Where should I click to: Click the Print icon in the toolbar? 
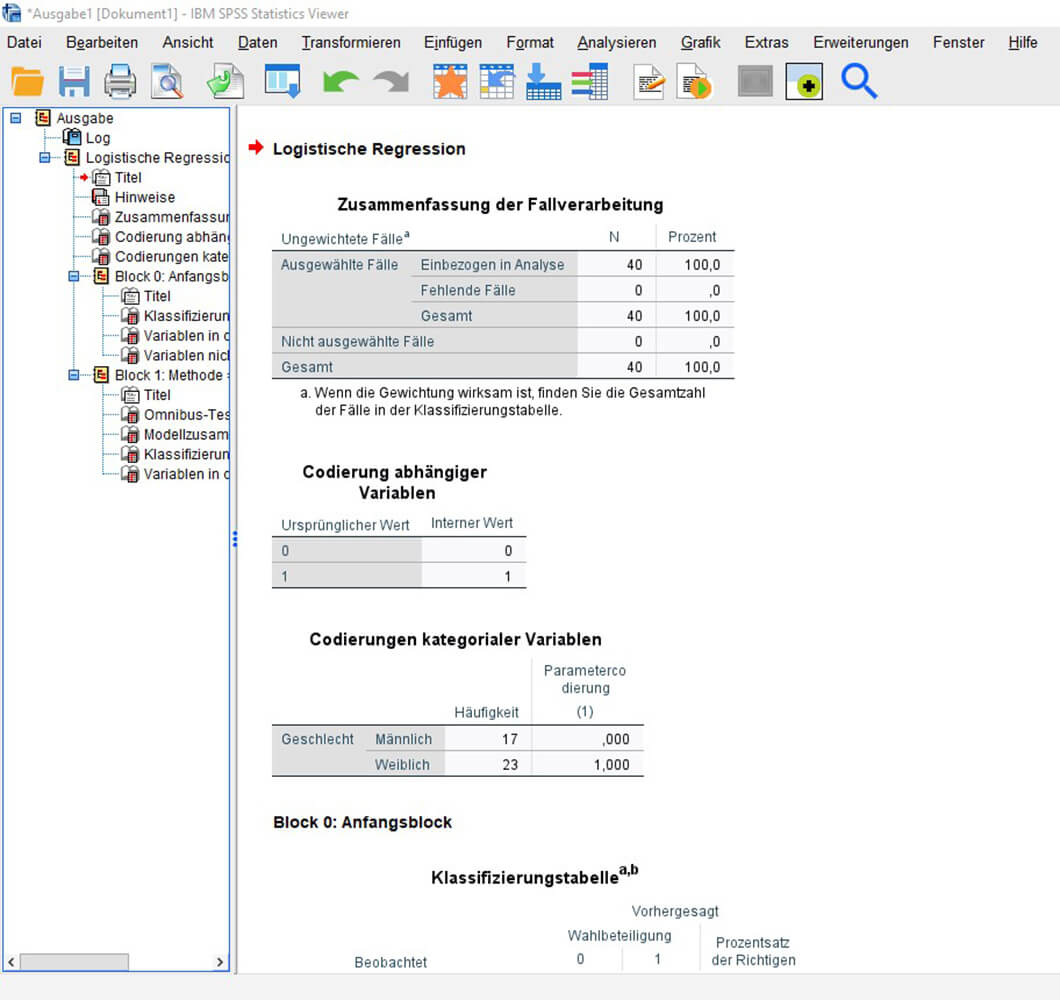click(120, 81)
